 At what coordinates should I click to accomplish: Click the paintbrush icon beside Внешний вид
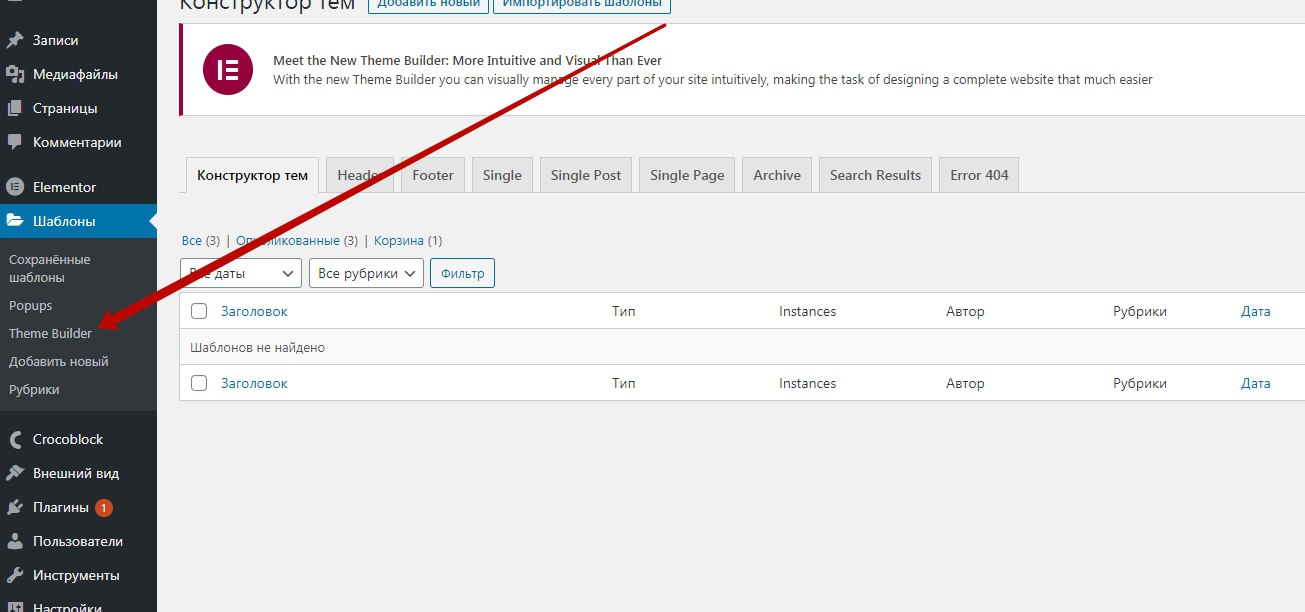point(15,473)
